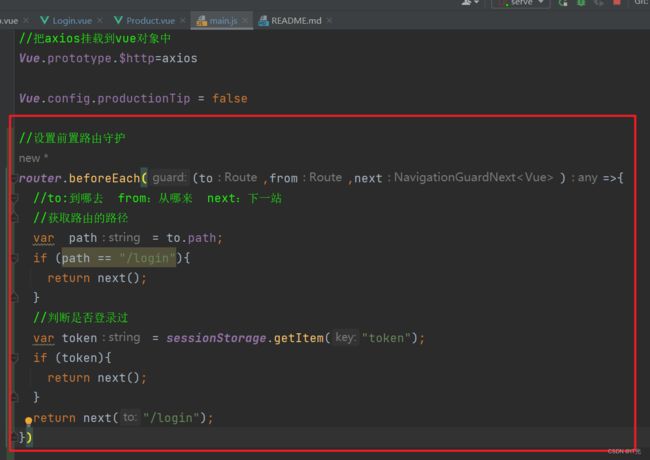The width and height of the screenshot is (650, 460).
Task: Click the 'getItem' method call
Action: pyautogui.click(x=298, y=338)
